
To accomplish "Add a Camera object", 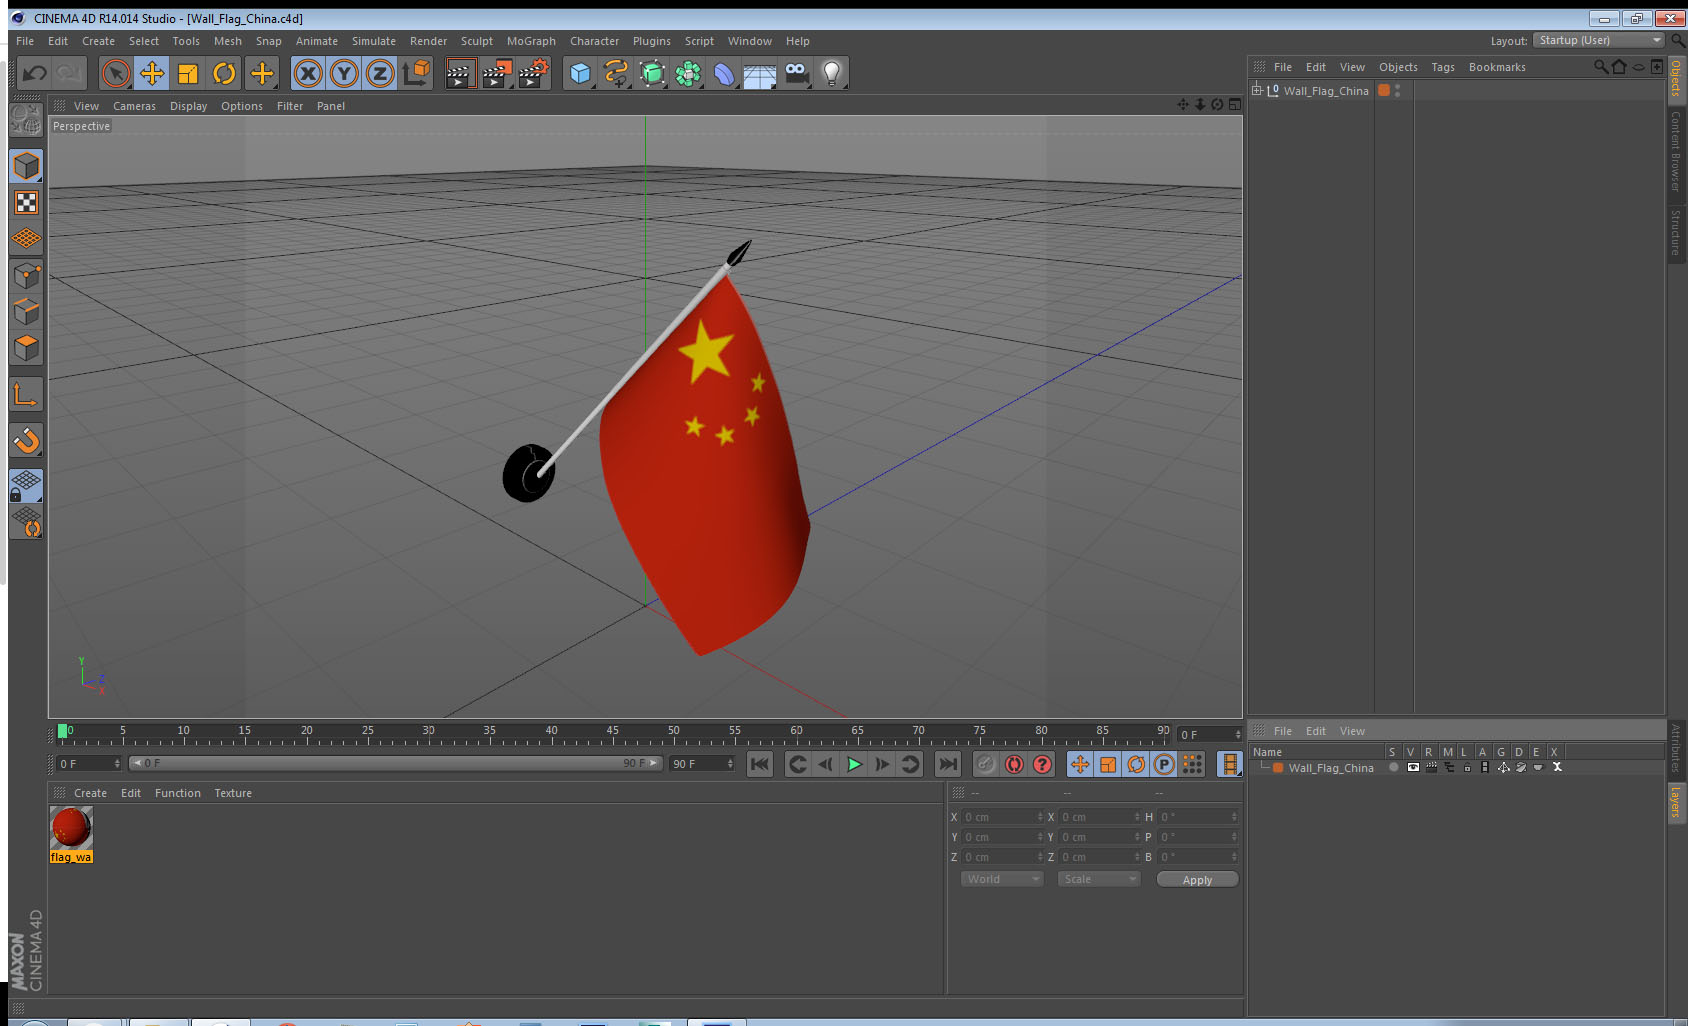I will [x=796, y=73].
